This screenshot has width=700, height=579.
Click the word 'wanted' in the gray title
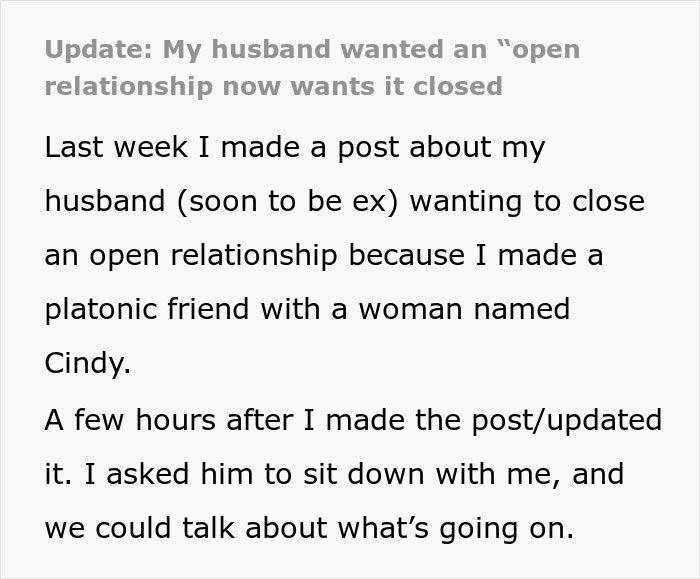pos(393,49)
